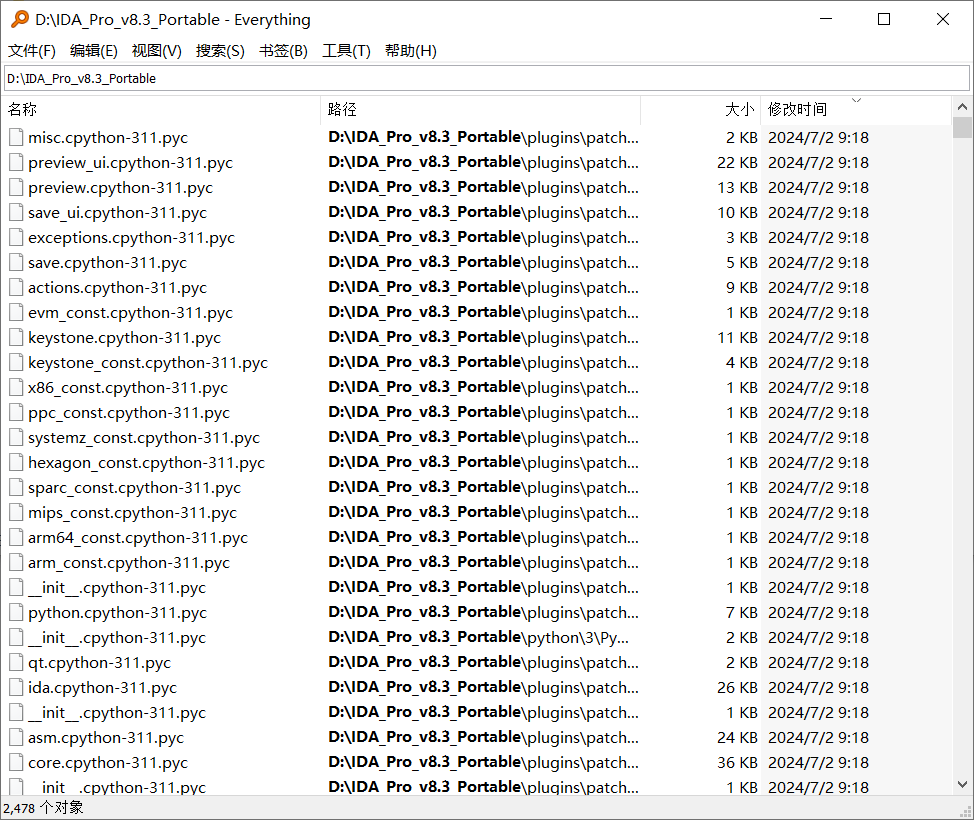Click file icon next to hexagon_const.cpython-311.pyc
The height and width of the screenshot is (820, 974).
click(x=16, y=462)
